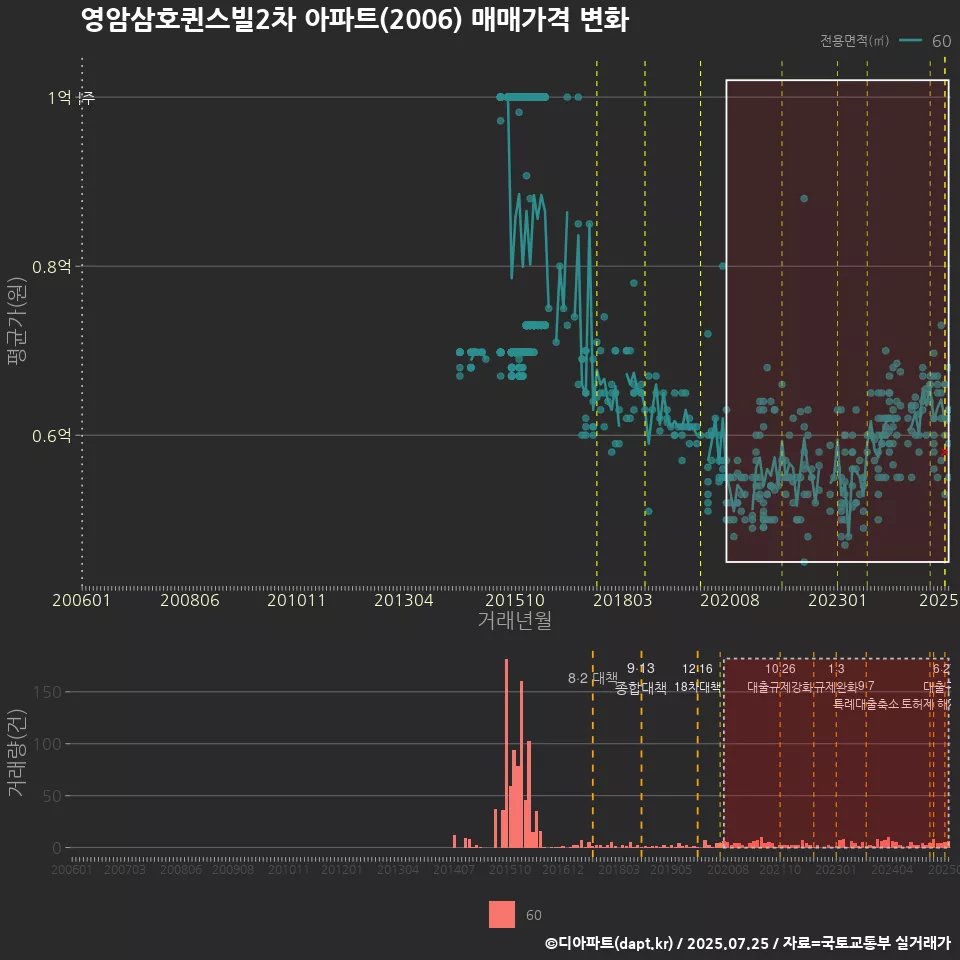Click the '1억' price axis label
The height and width of the screenshot is (960, 960).
(59, 97)
